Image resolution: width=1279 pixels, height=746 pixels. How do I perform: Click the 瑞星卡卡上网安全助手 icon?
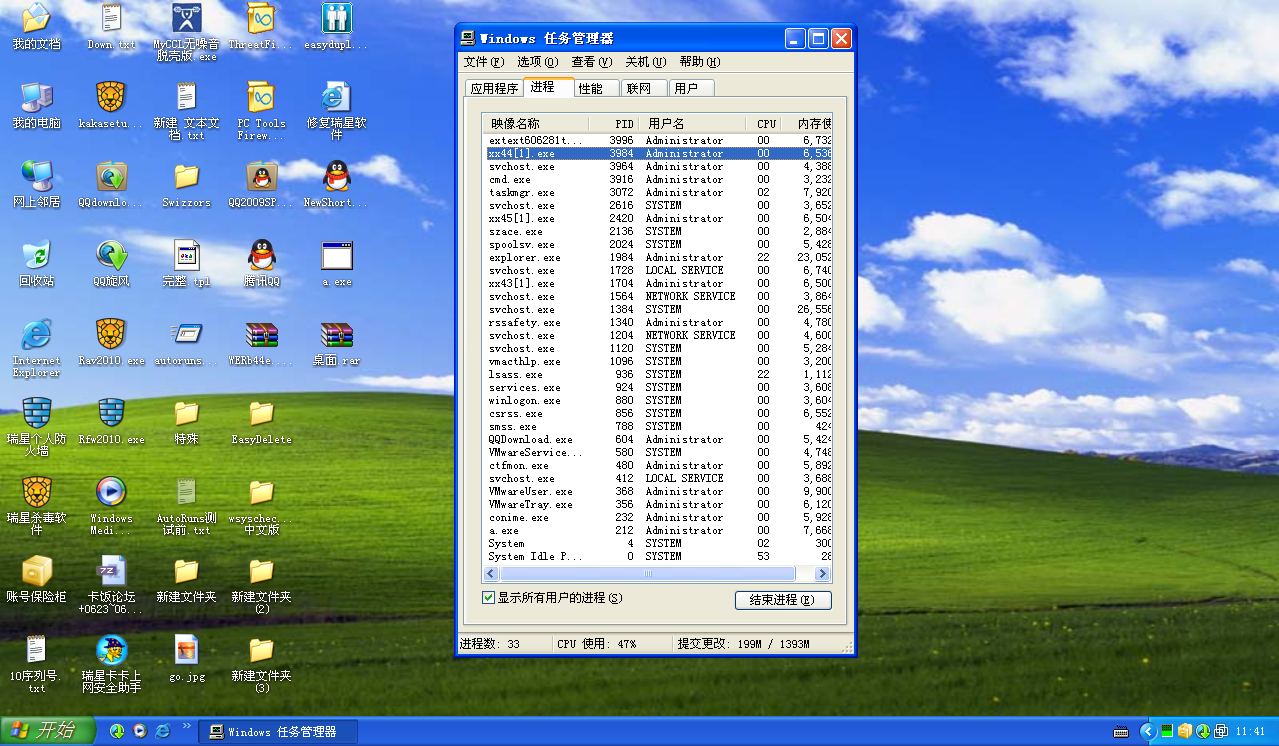point(111,649)
